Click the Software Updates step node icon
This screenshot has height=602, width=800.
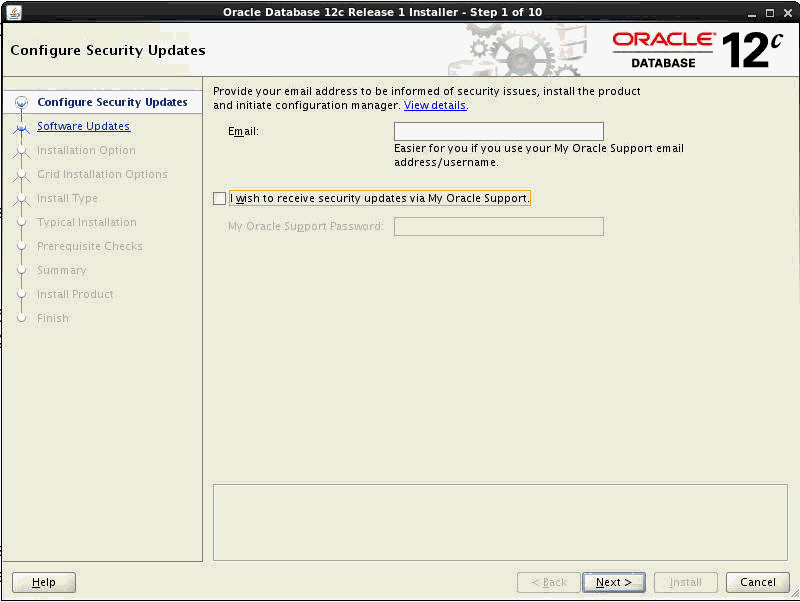tap(22, 126)
